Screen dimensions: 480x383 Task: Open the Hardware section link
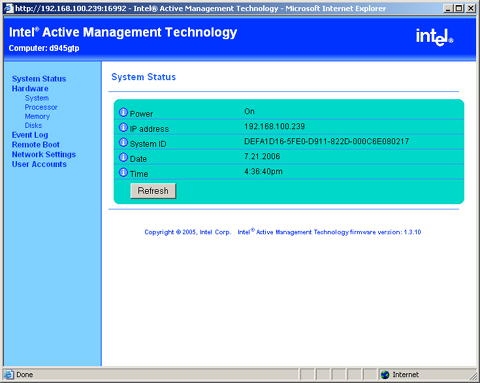point(30,89)
